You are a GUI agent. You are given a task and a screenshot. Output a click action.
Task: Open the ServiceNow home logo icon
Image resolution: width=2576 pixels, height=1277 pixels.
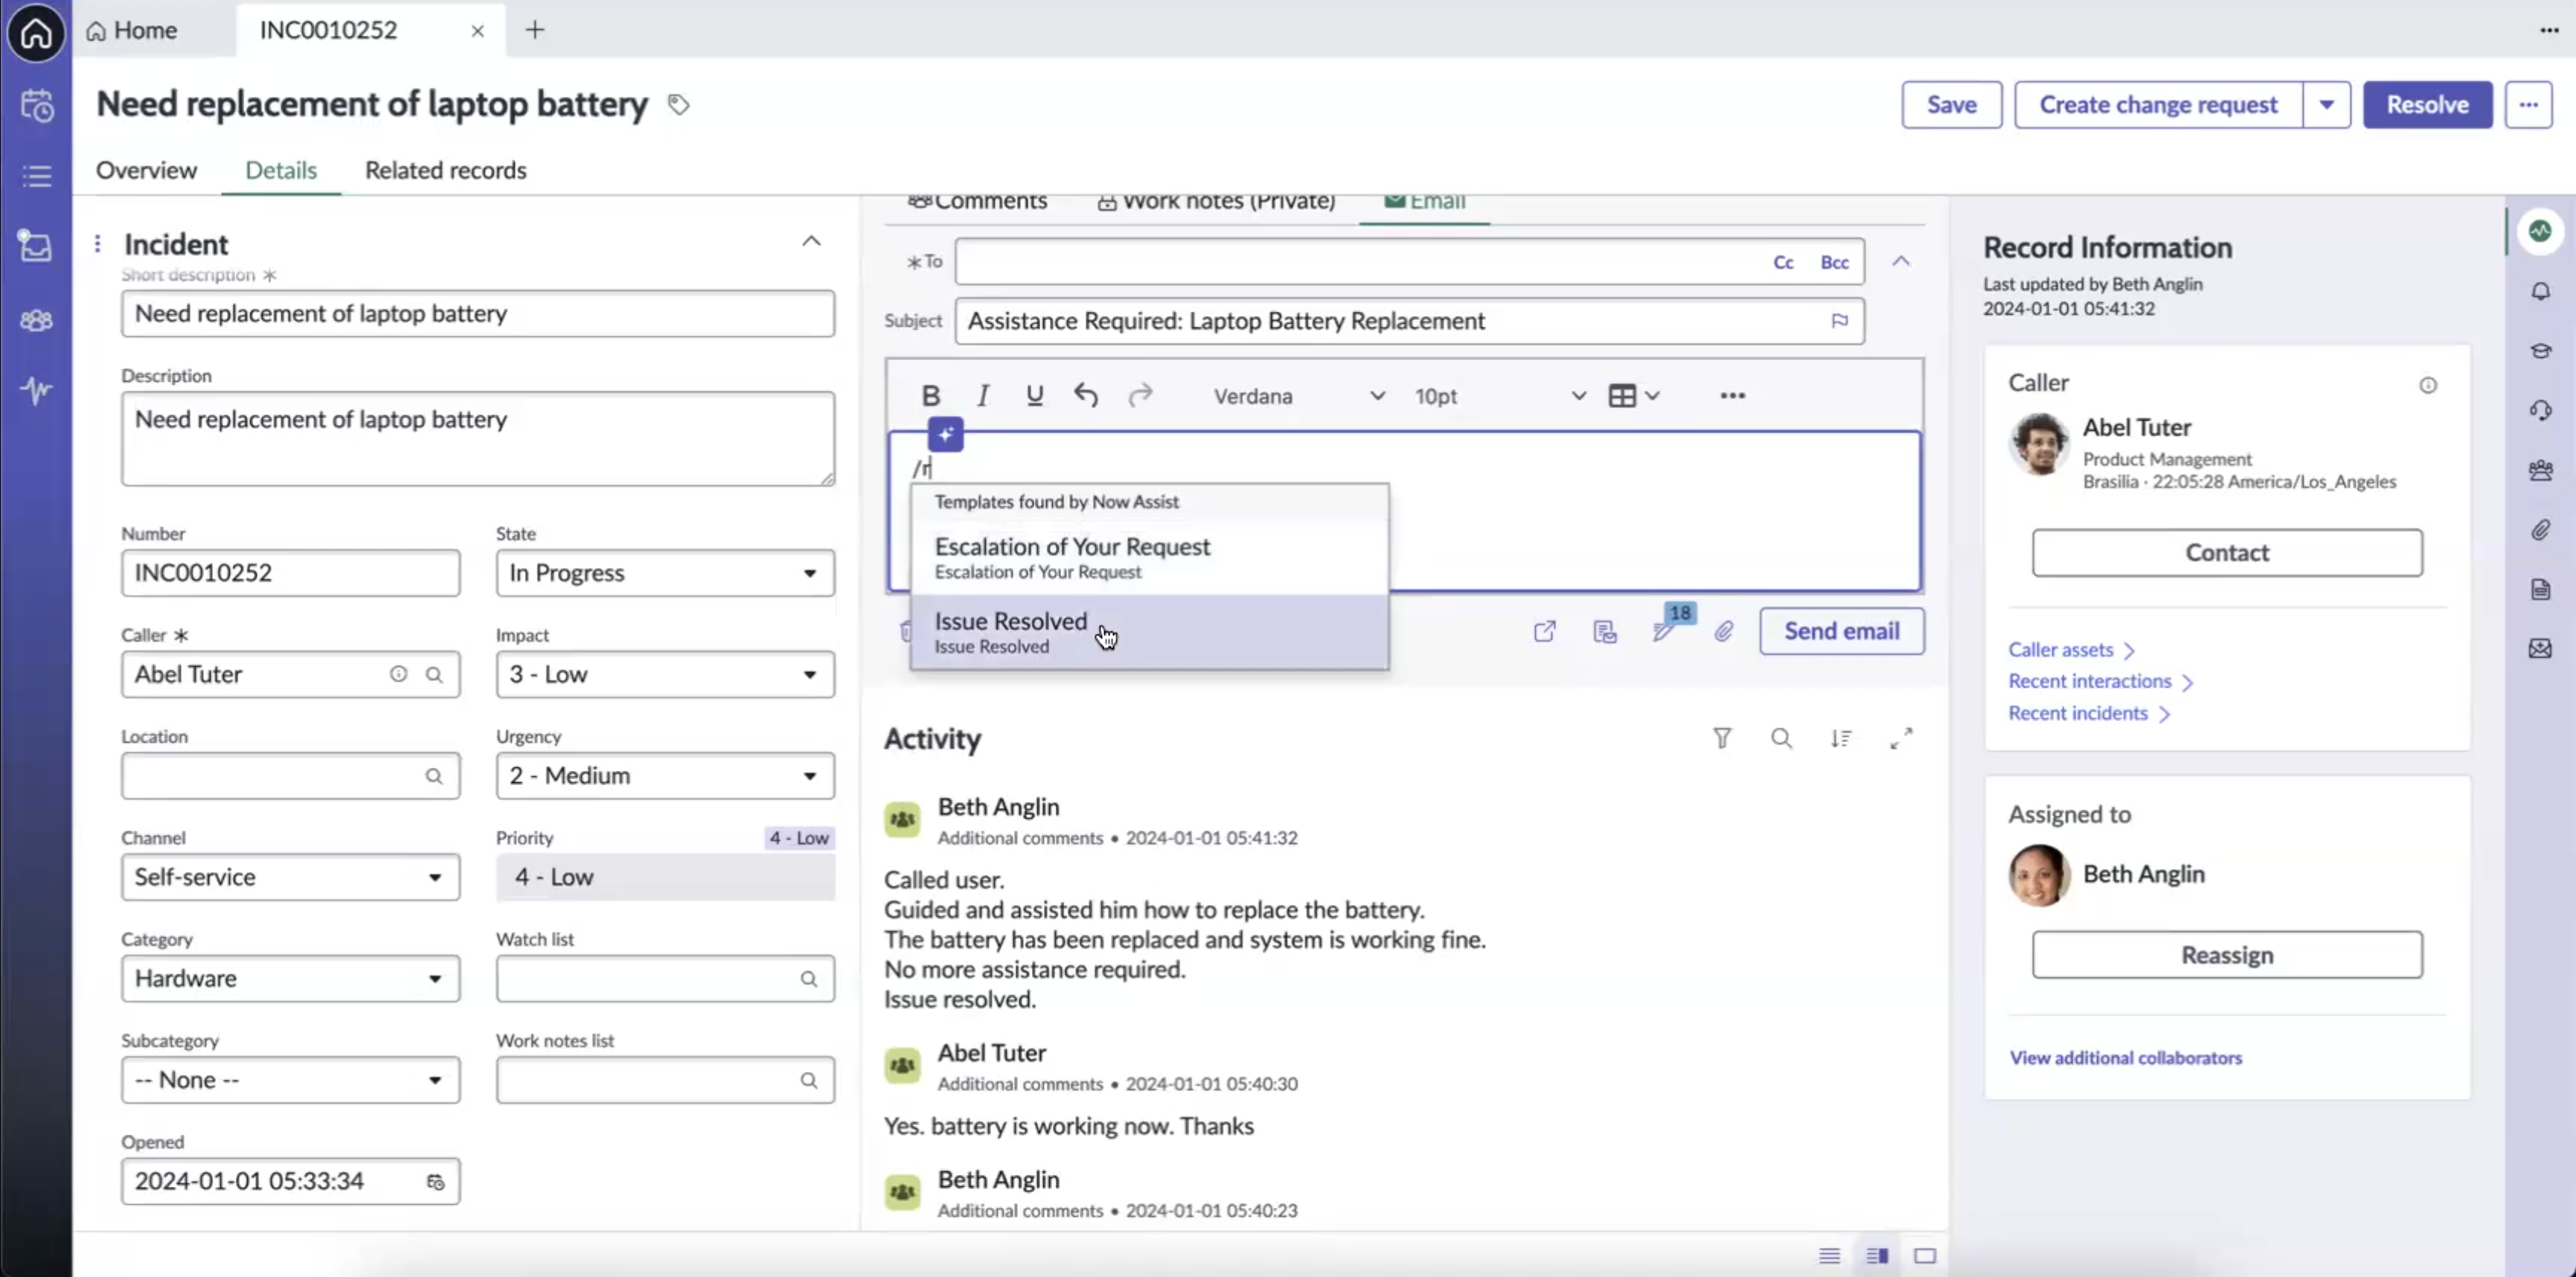[36, 33]
